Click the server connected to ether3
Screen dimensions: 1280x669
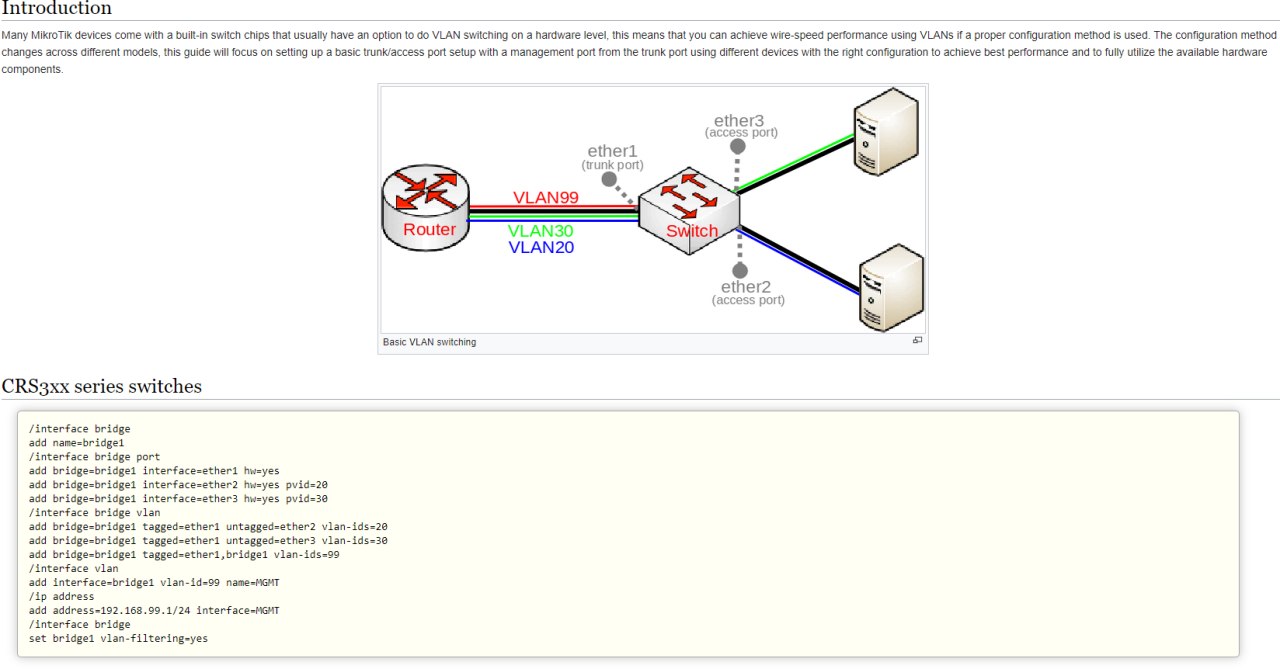pos(884,130)
